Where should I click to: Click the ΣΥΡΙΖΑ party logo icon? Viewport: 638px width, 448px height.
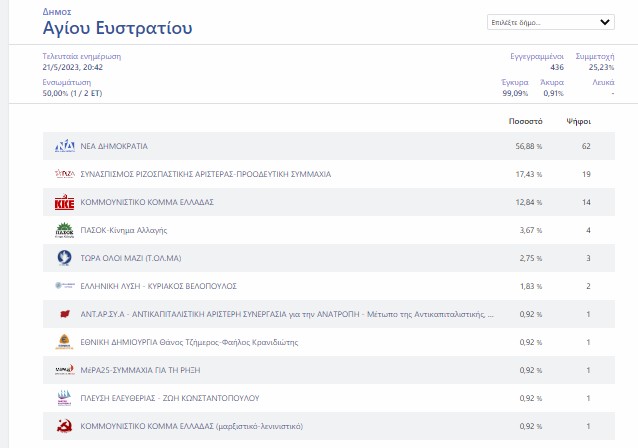(x=64, y=174)
